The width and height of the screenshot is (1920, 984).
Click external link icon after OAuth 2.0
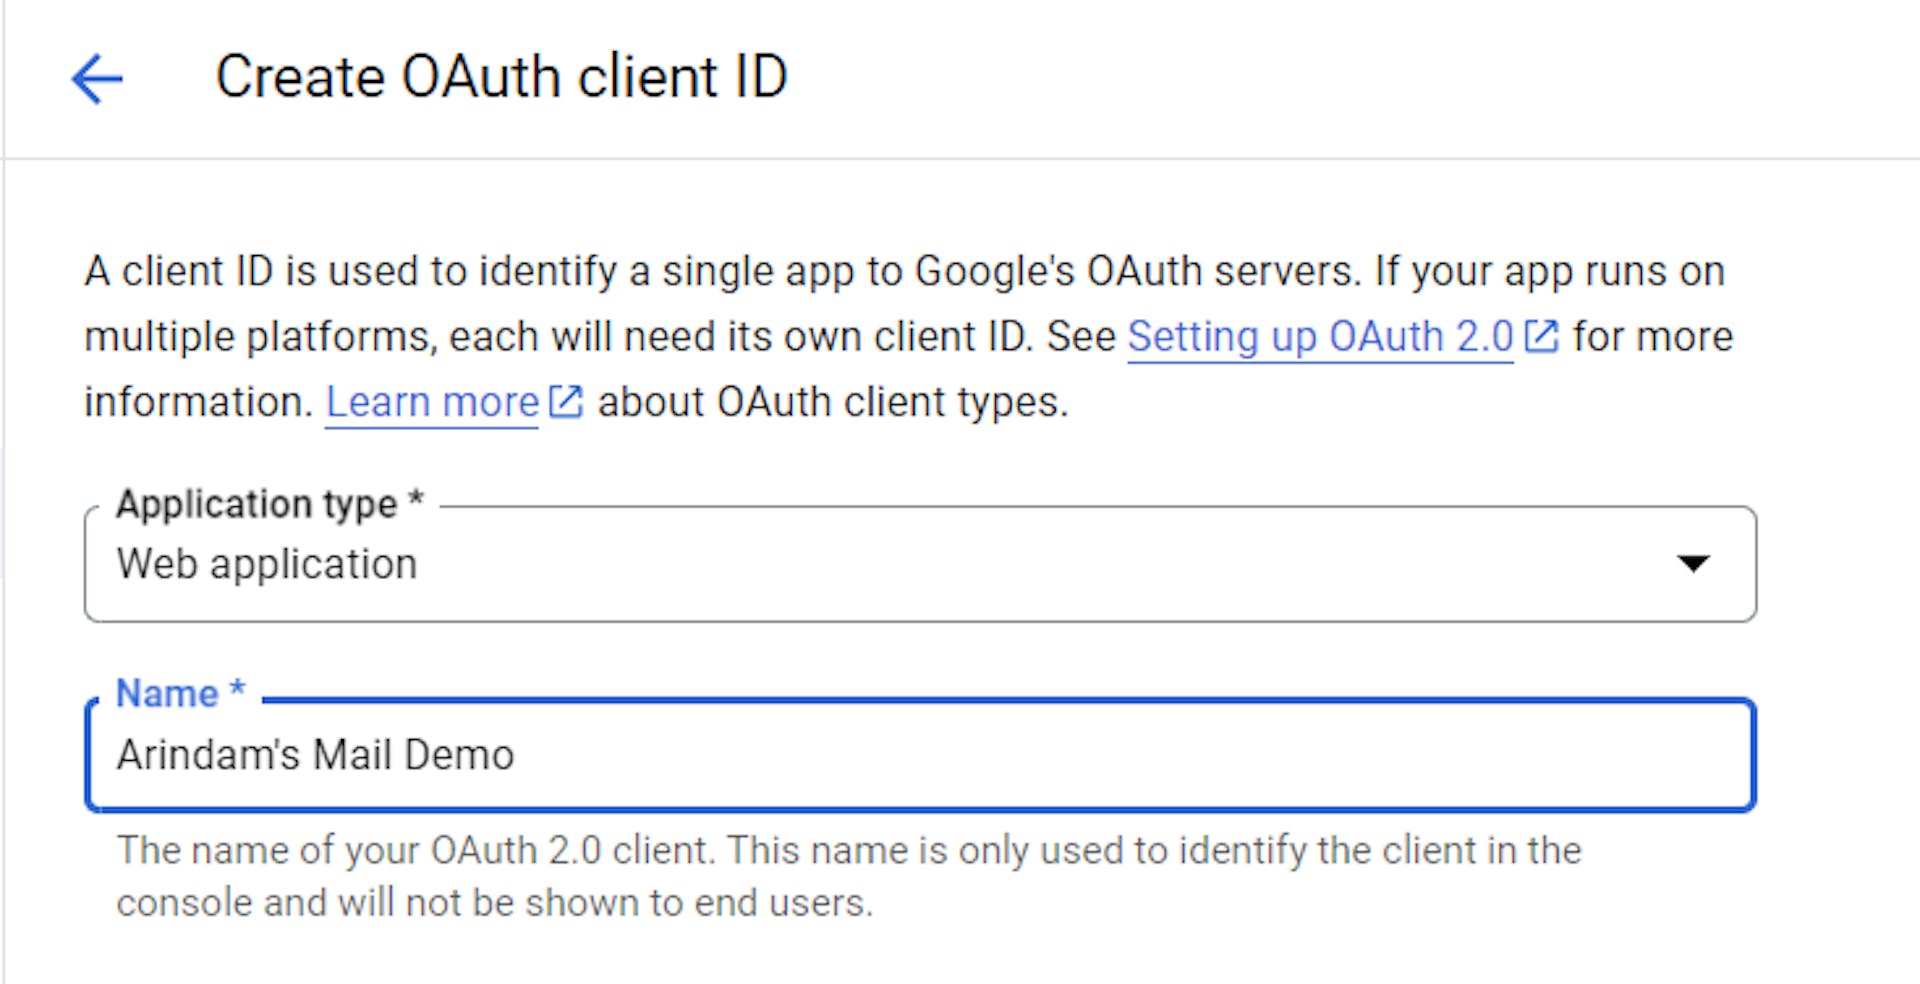1541,337
